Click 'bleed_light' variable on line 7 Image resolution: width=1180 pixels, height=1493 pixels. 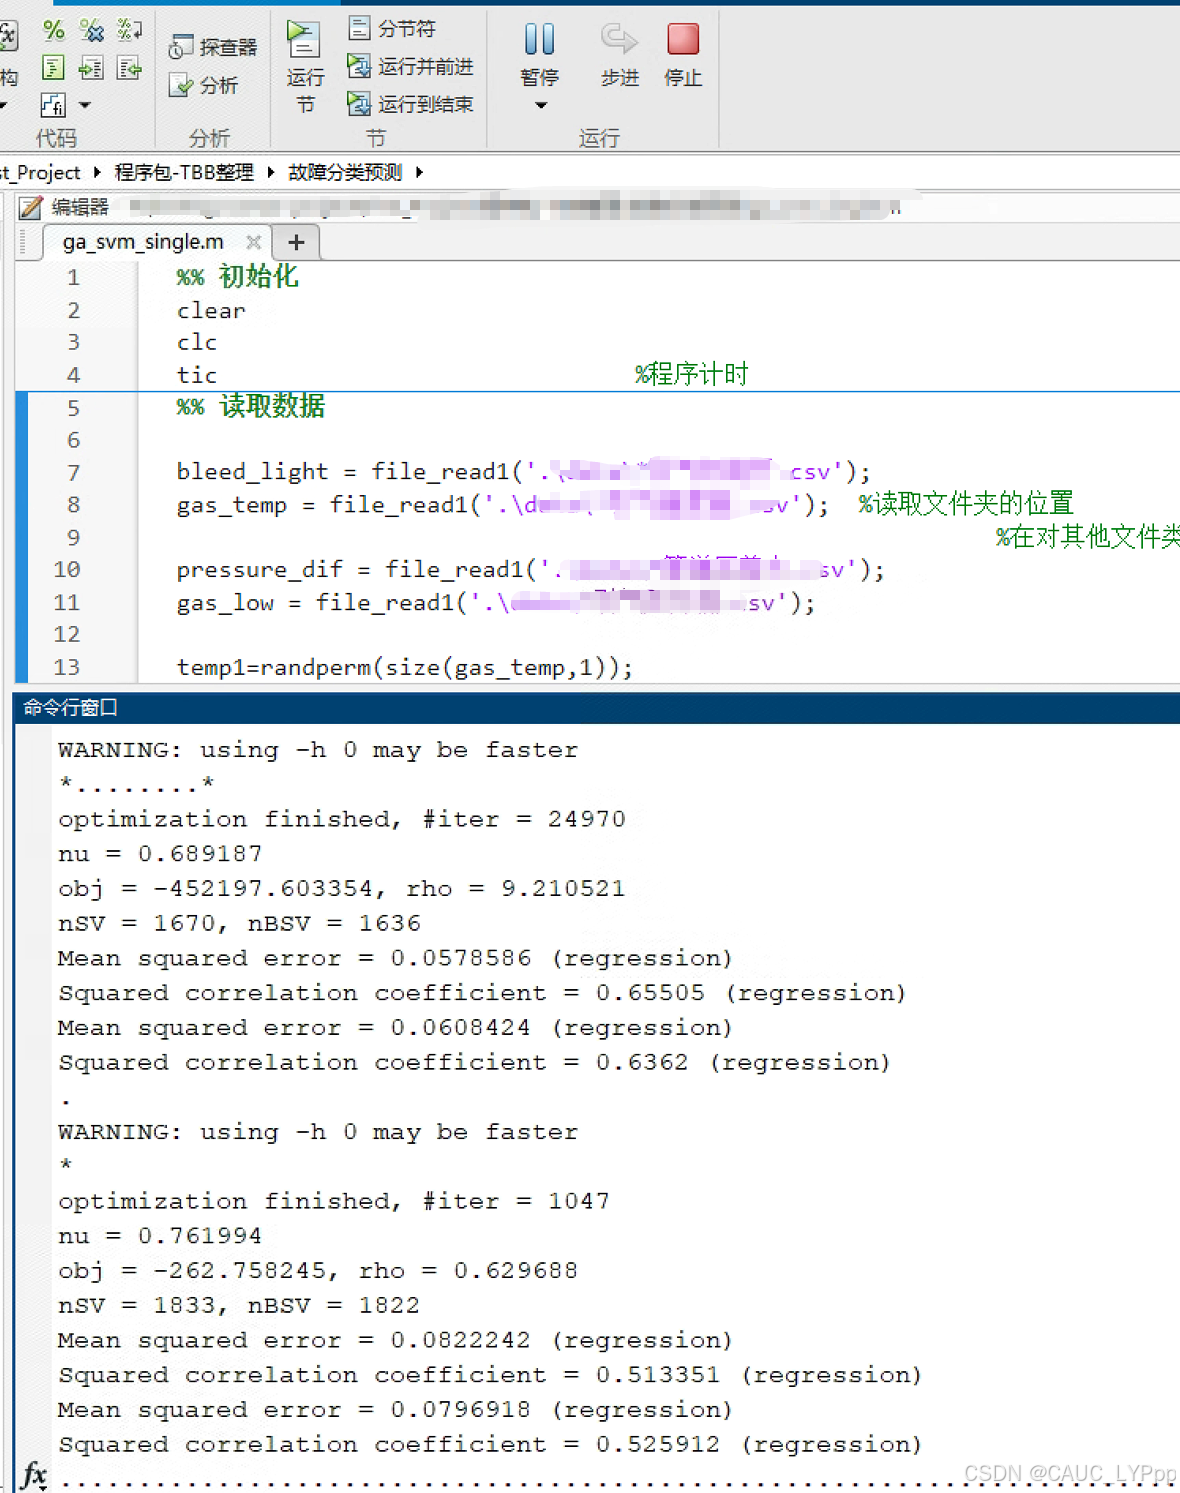pyautogui.click(x=252, y=471)
